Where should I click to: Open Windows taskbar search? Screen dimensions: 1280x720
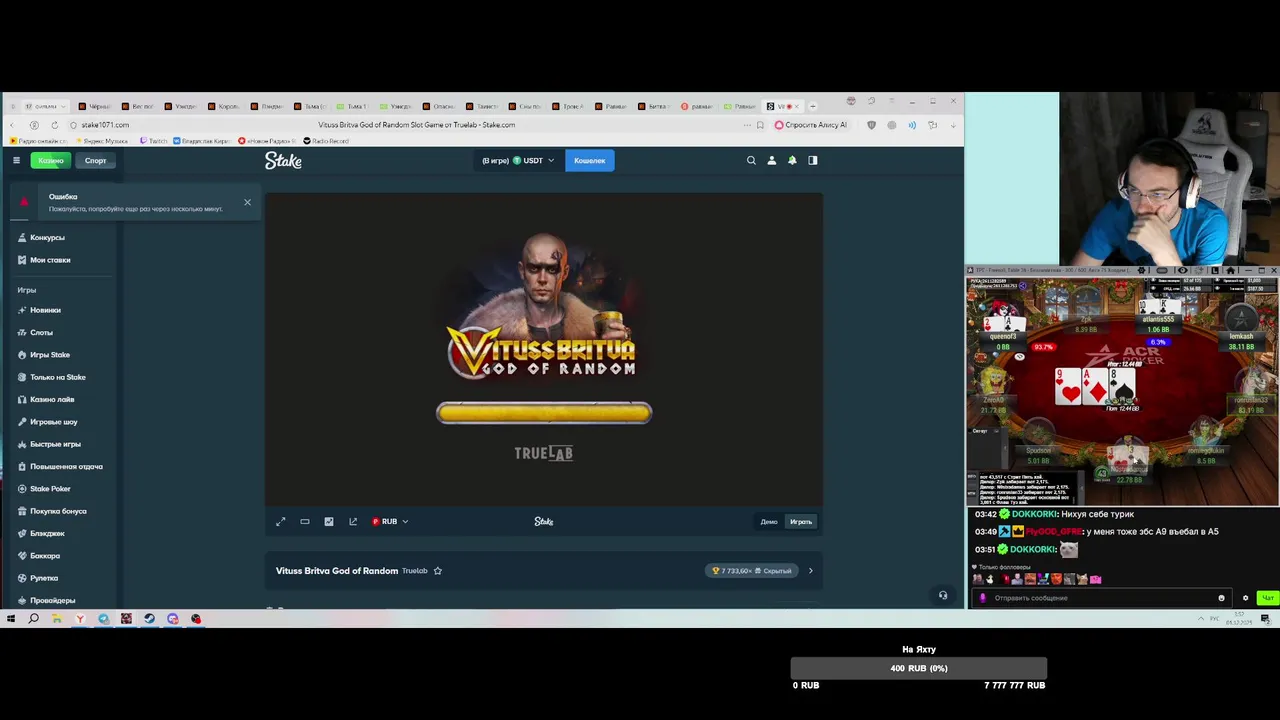tap(33, 619)
